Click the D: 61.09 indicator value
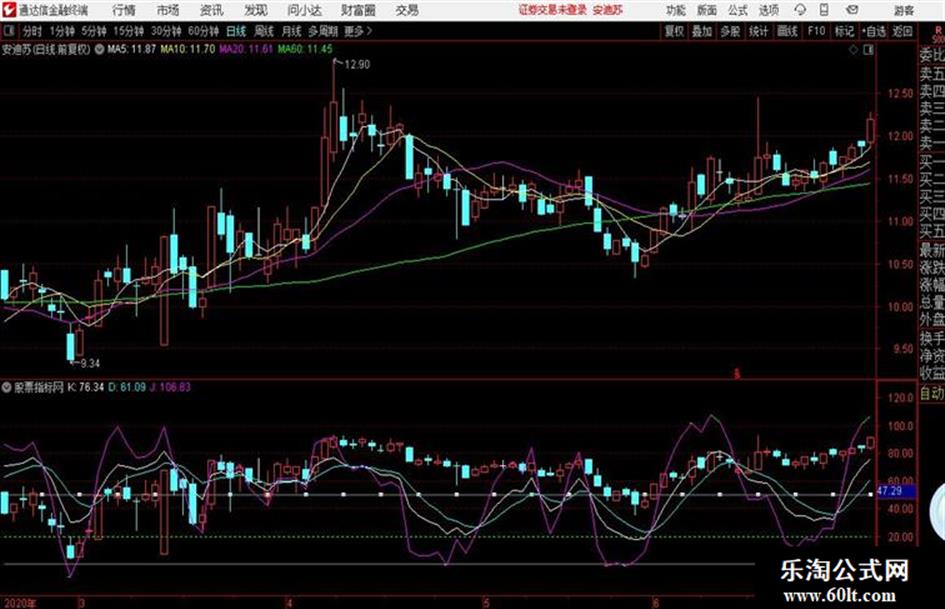Screen dimensions: 945x609 coord(127,387)
